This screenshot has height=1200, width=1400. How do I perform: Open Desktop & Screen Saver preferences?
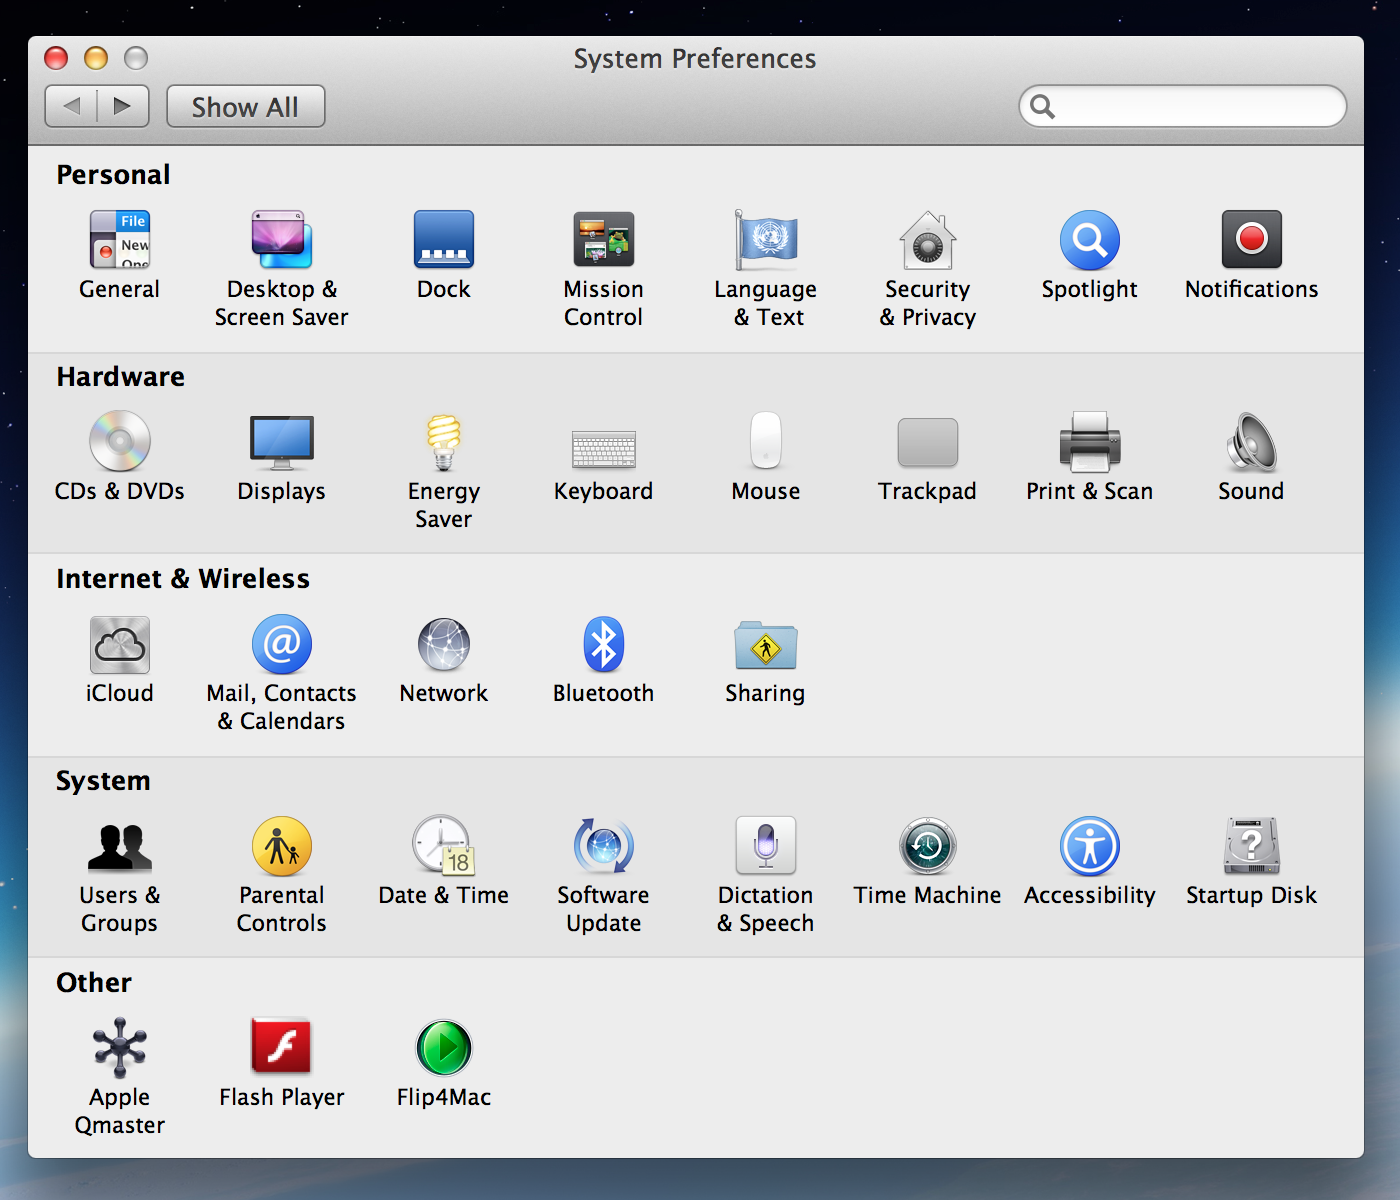tap(282, 240)
